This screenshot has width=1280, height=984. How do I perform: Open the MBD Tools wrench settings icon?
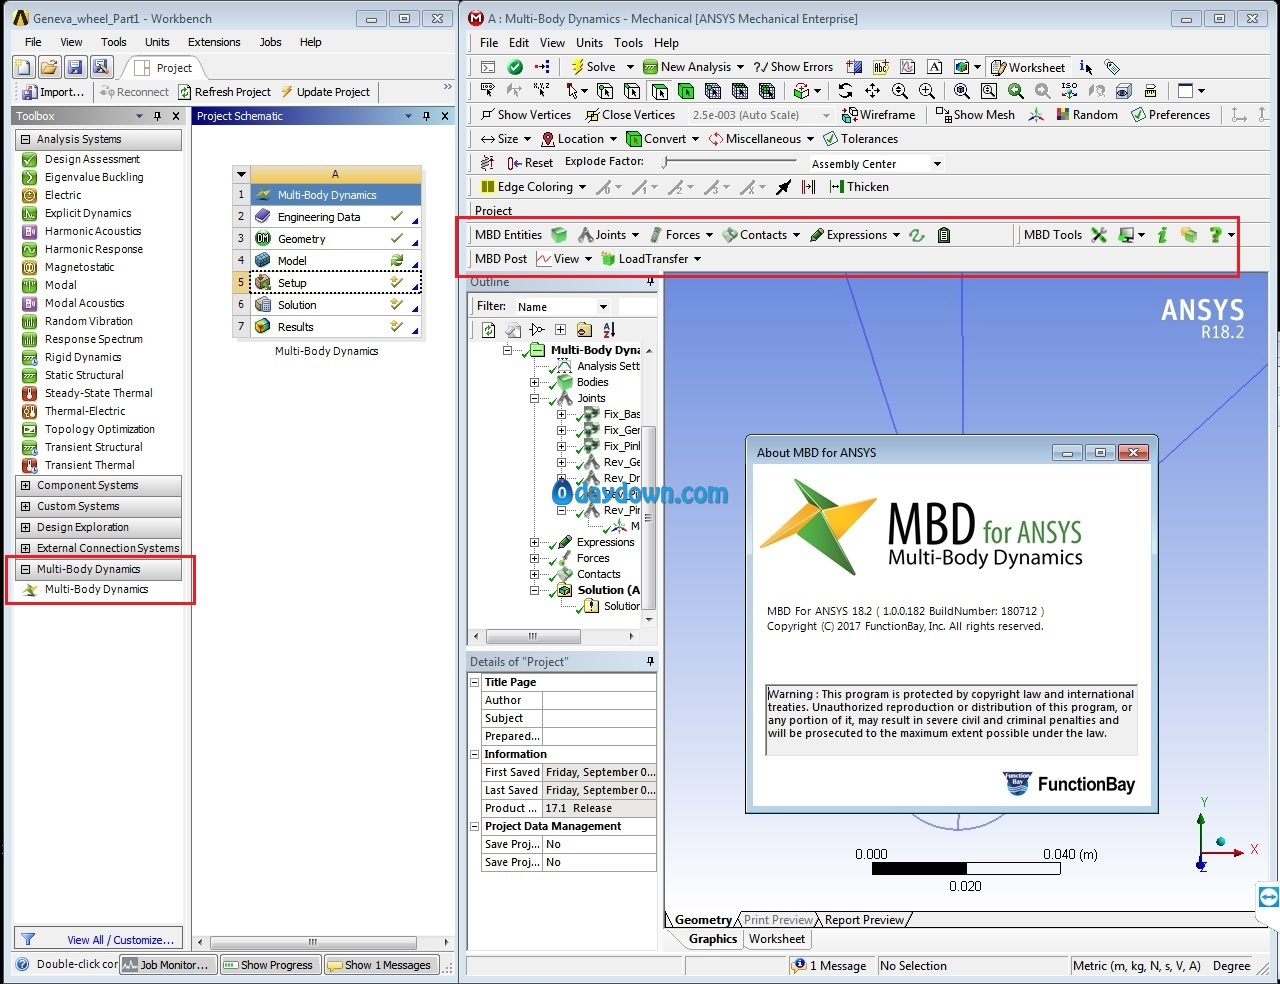point(1099,235)
